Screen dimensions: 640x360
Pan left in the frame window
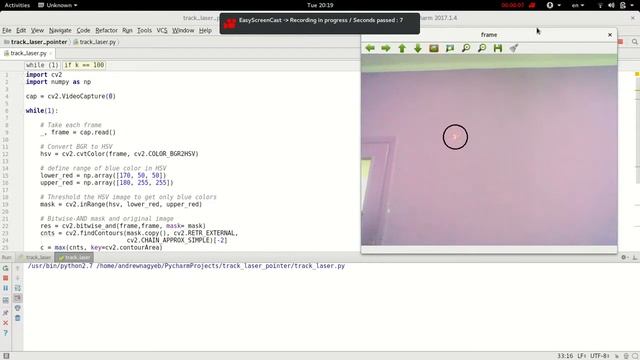pyautogui.click(x=370, y=48)
